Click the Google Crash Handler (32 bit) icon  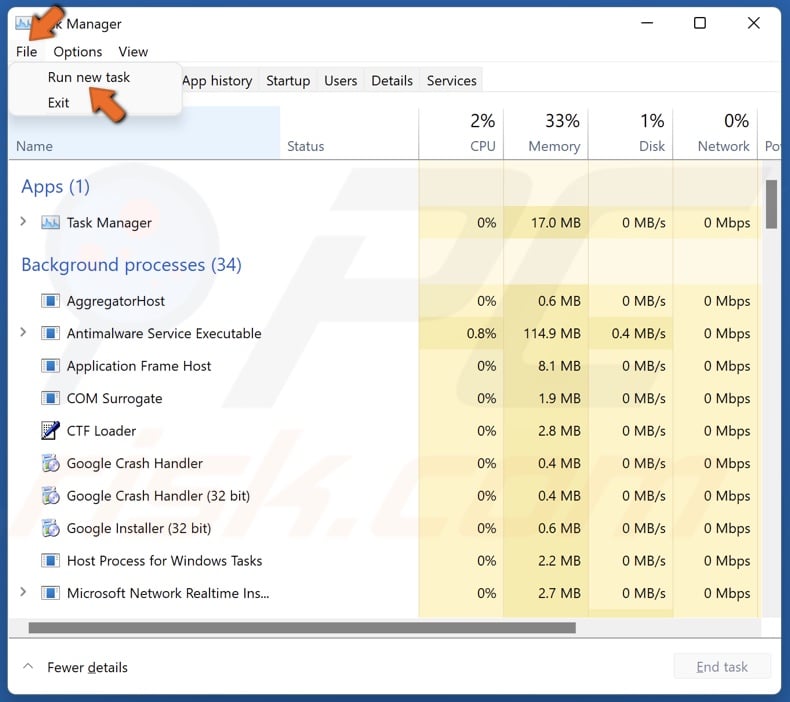(50, 495)
